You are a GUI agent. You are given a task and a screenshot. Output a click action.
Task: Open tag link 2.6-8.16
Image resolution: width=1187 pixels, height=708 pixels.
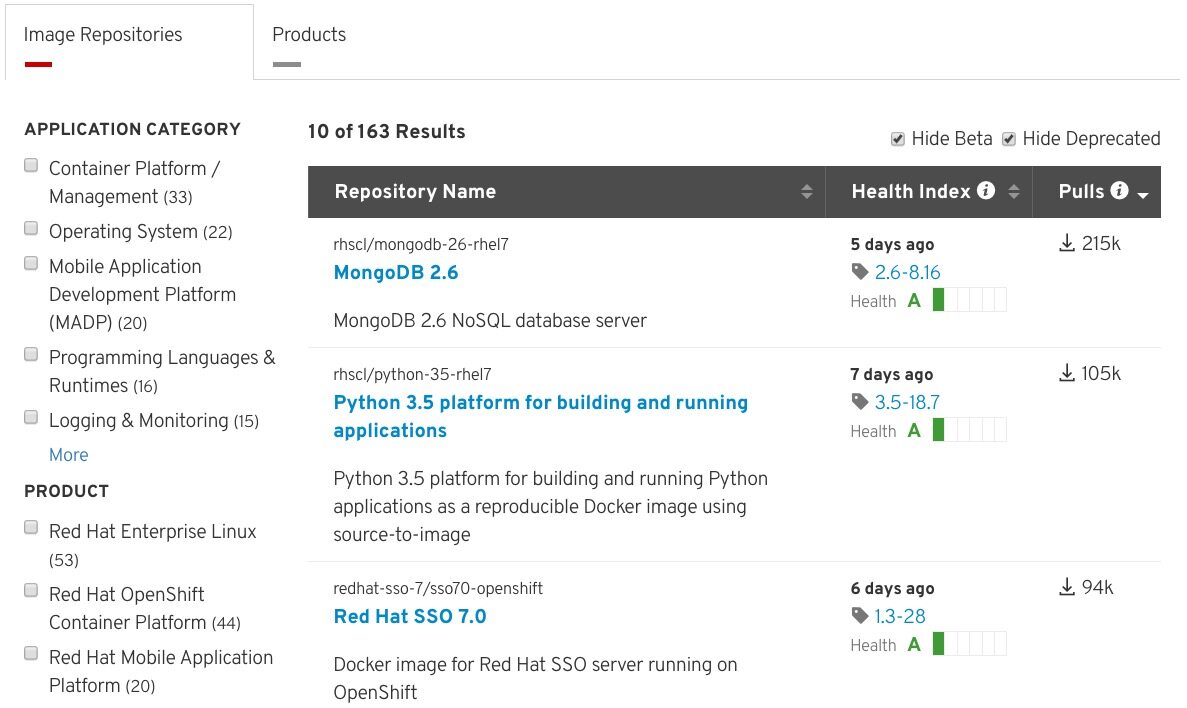[907, 272]
